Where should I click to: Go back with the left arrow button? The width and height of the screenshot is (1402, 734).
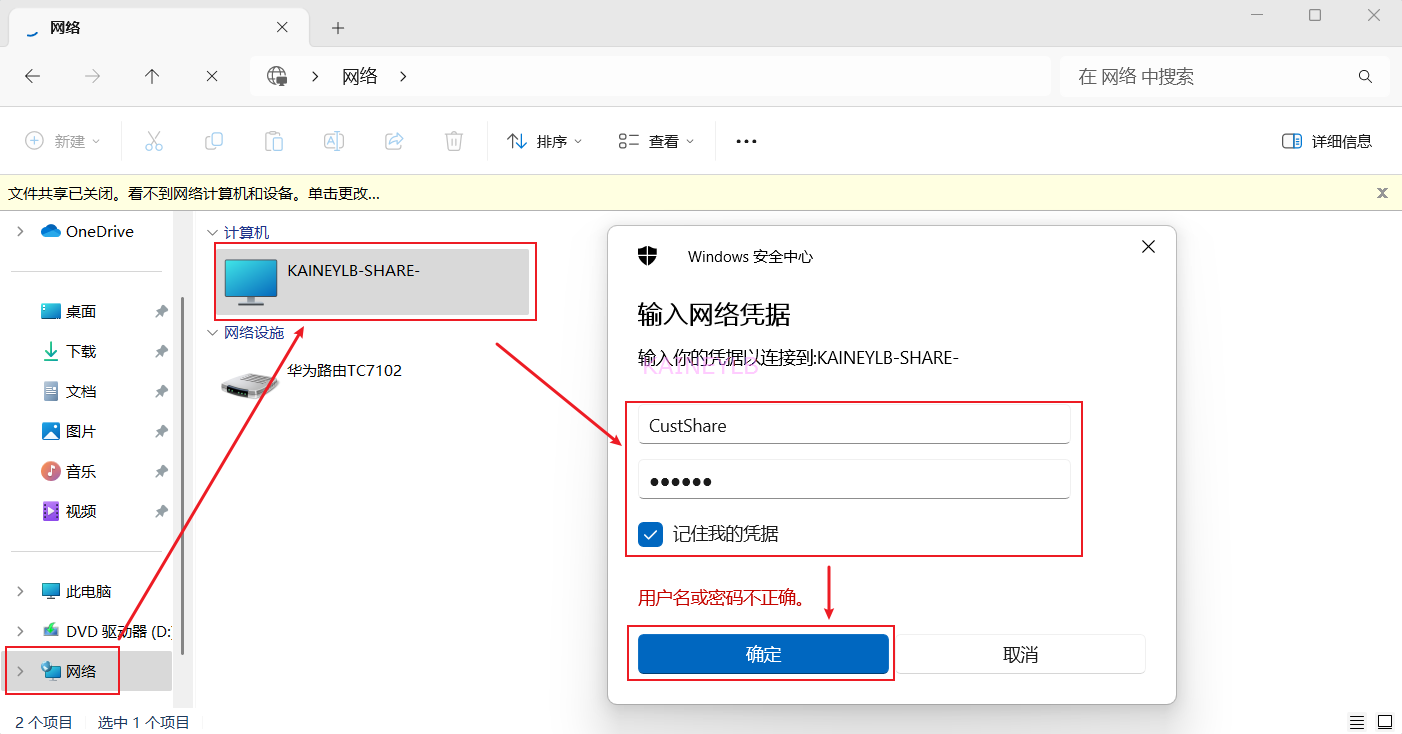click(x=32, y=76)
